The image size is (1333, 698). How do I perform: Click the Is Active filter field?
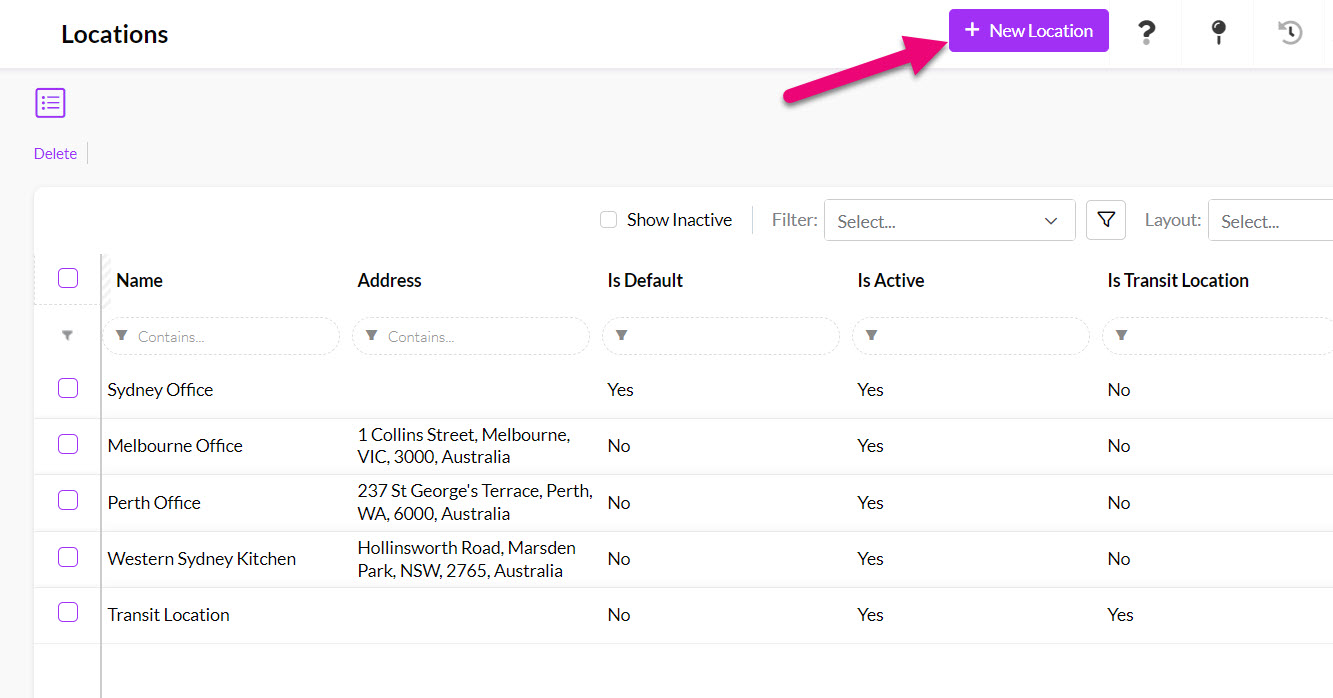click(x=971, y=337)
